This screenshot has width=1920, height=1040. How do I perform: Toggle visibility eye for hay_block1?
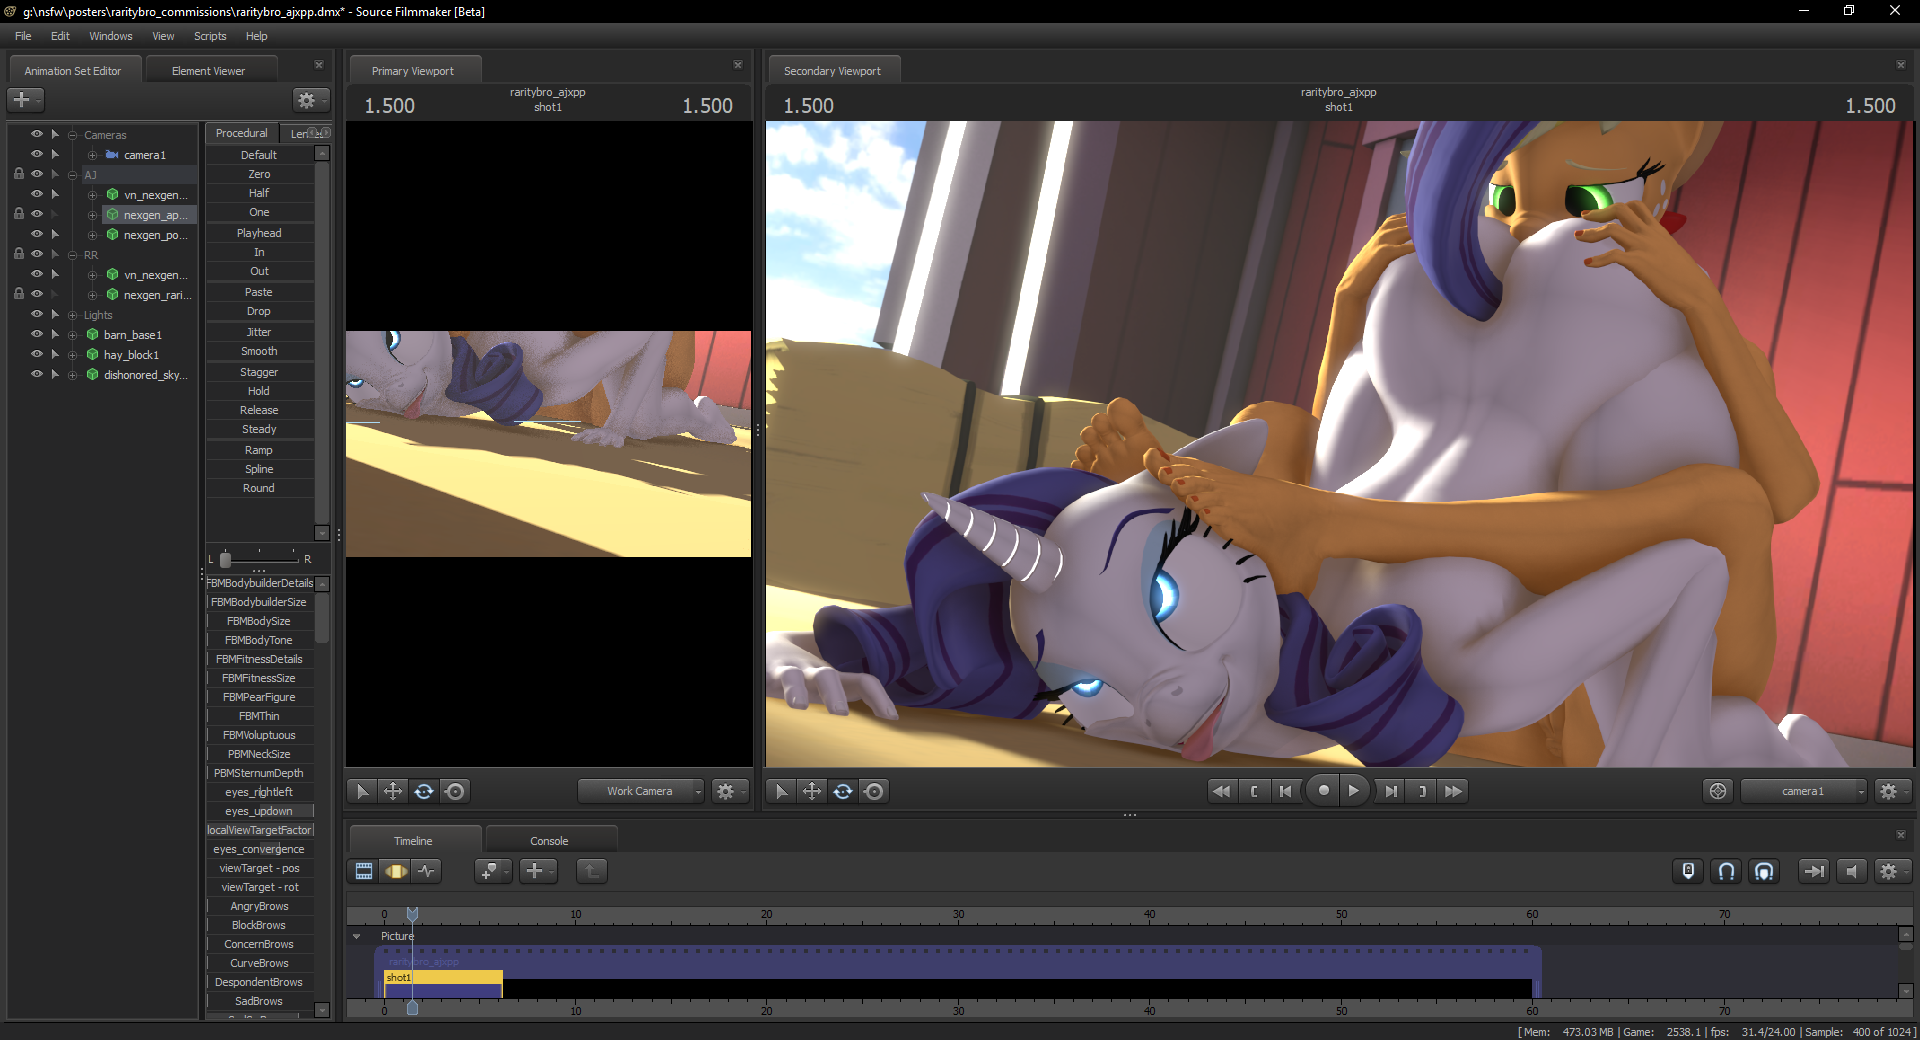click(x=37, y=354)
